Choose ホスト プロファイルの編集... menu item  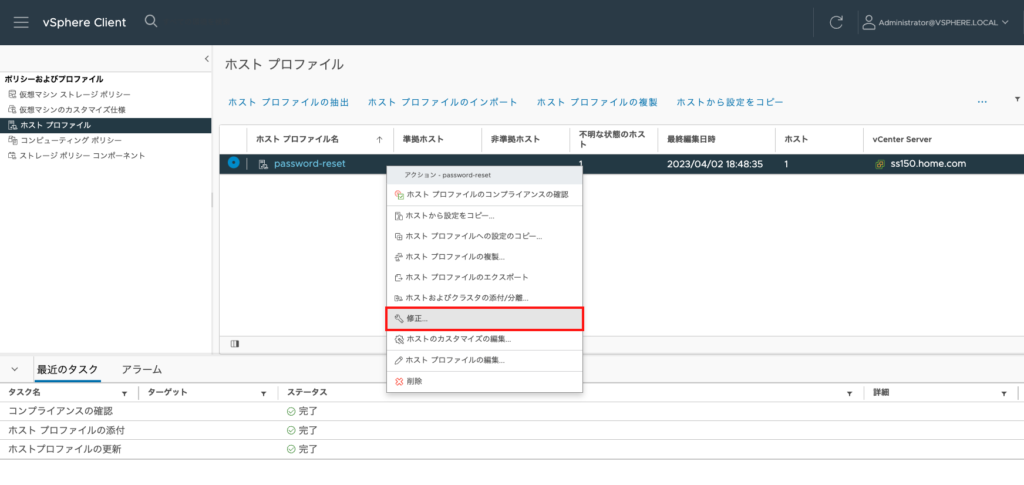point(485,360)
